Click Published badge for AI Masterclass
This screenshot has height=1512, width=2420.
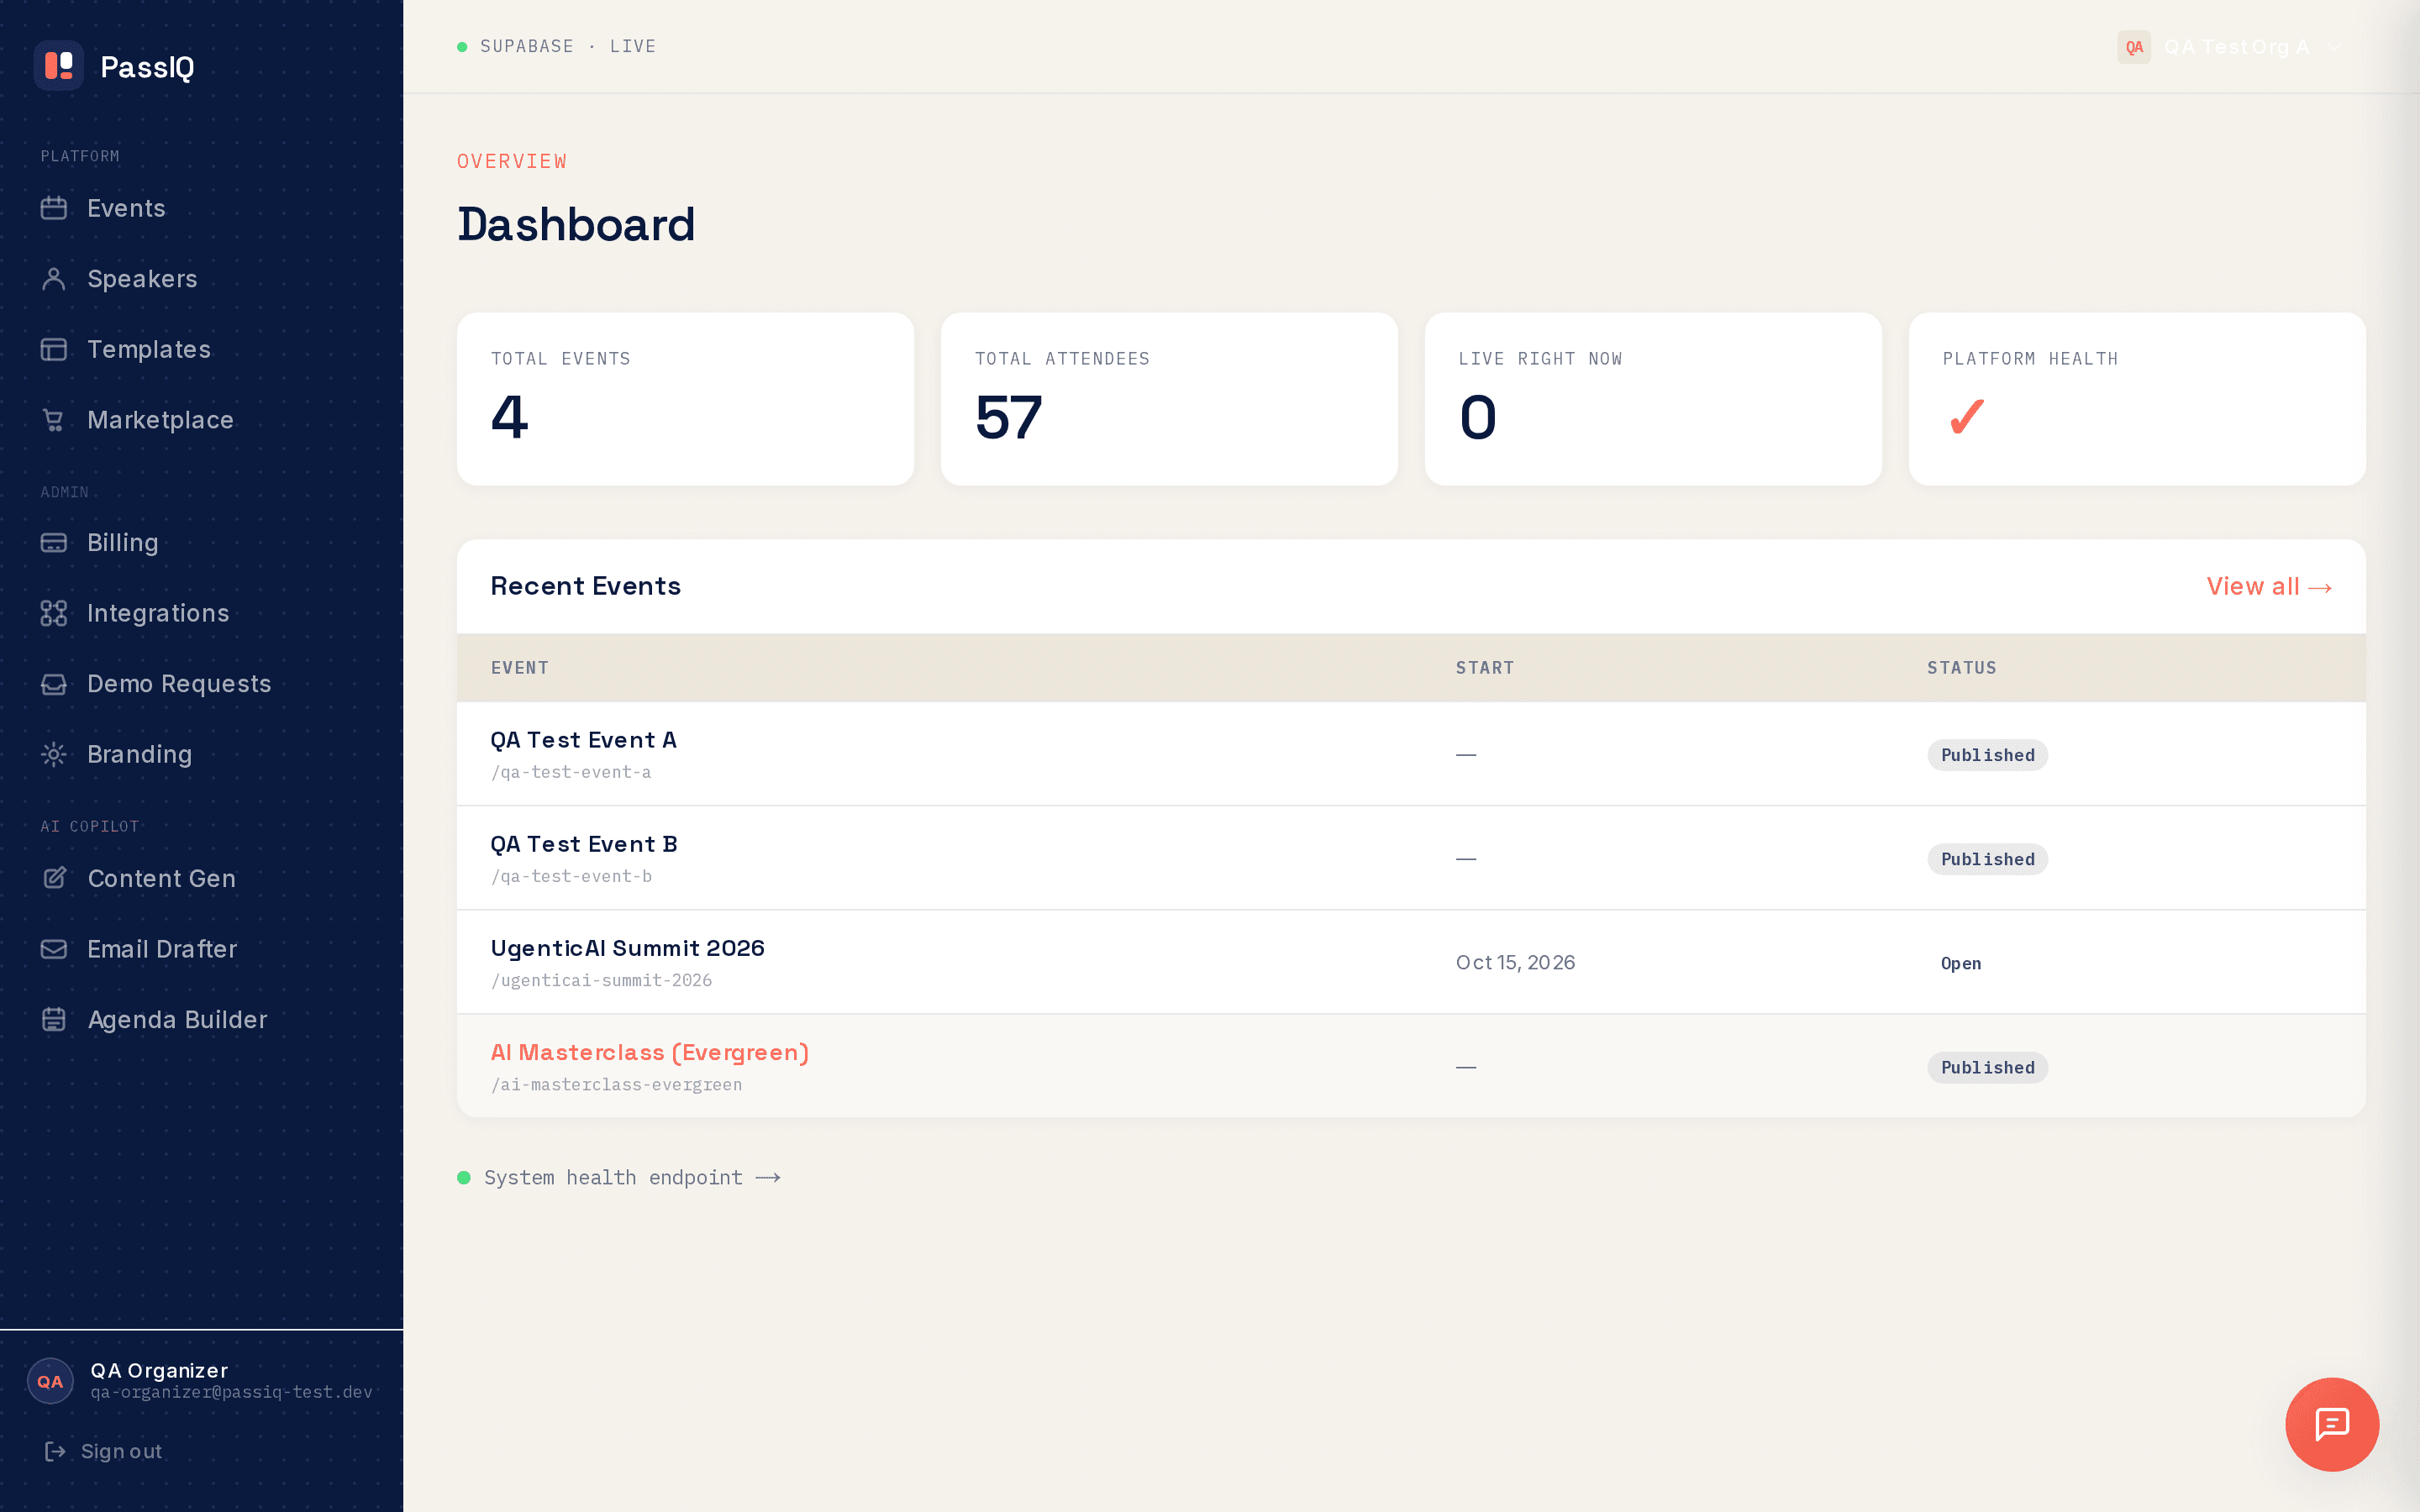tap(1987, 1067)
